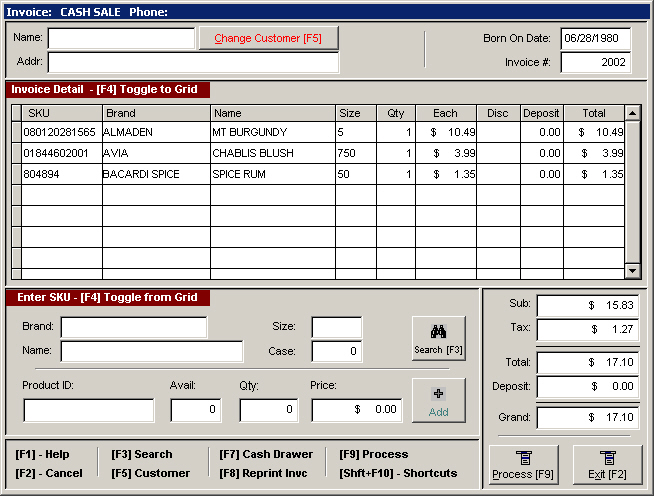654x496 pixels.
Task: Click the plus Add icon
Action: click(x=438, y=400)
